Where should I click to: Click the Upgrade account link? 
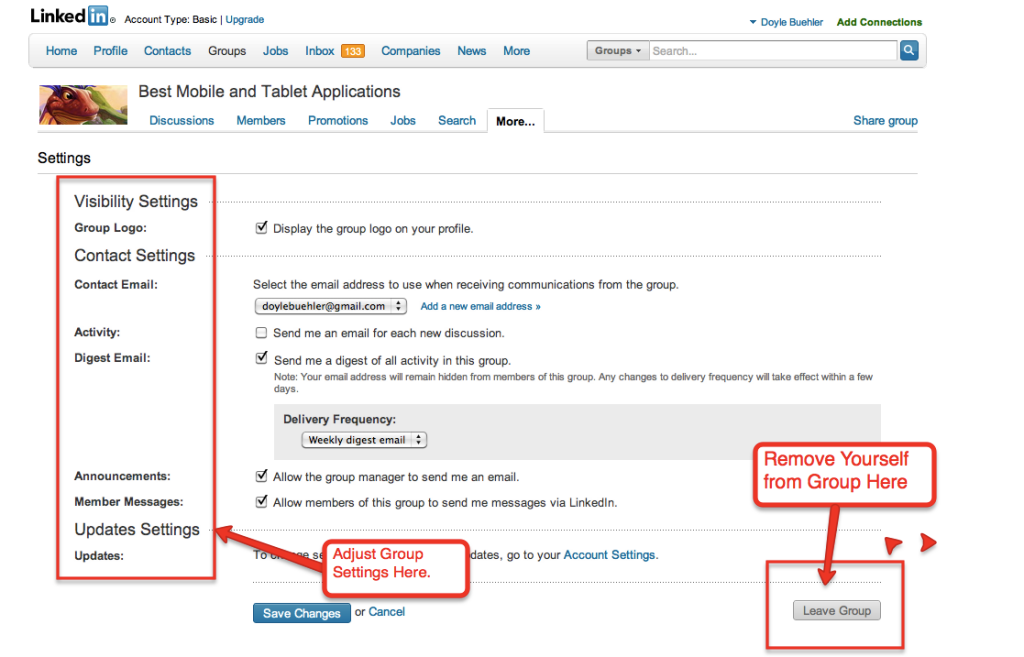(245, 20)
